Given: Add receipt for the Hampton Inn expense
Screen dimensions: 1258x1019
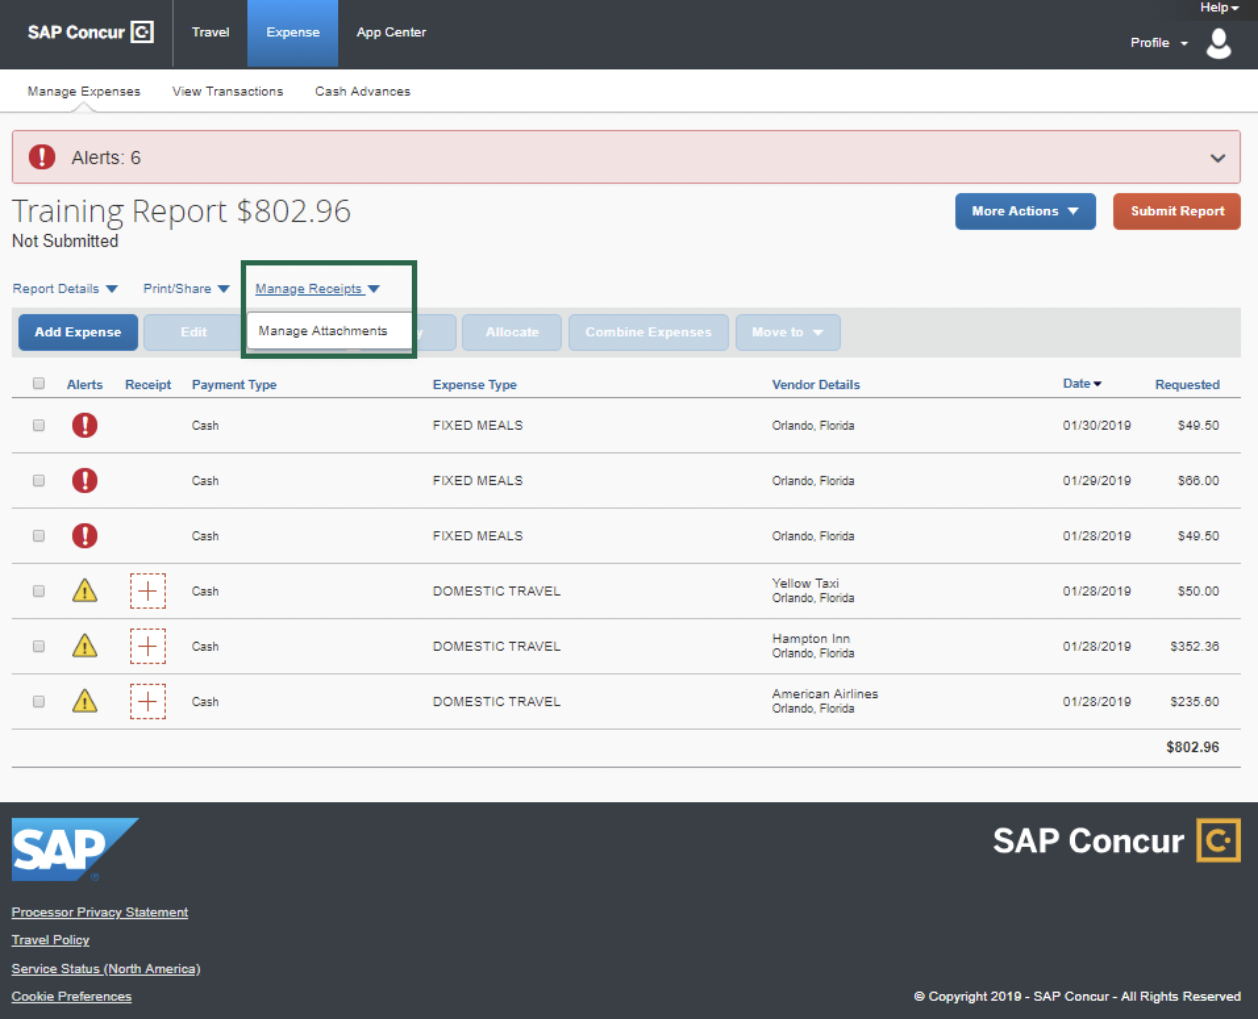Looking at the screenshot, I should click(147, 647).
